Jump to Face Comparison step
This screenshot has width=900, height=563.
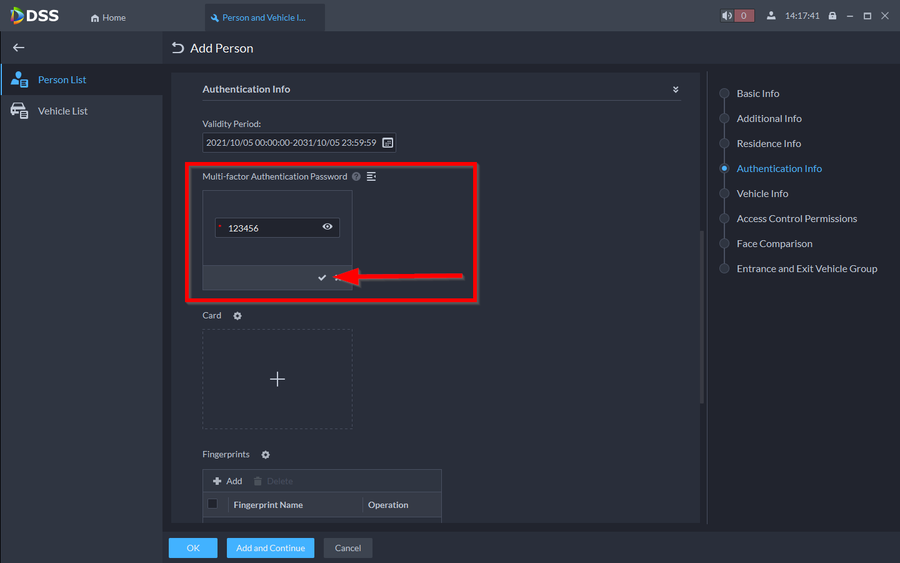tap(774, 244)
